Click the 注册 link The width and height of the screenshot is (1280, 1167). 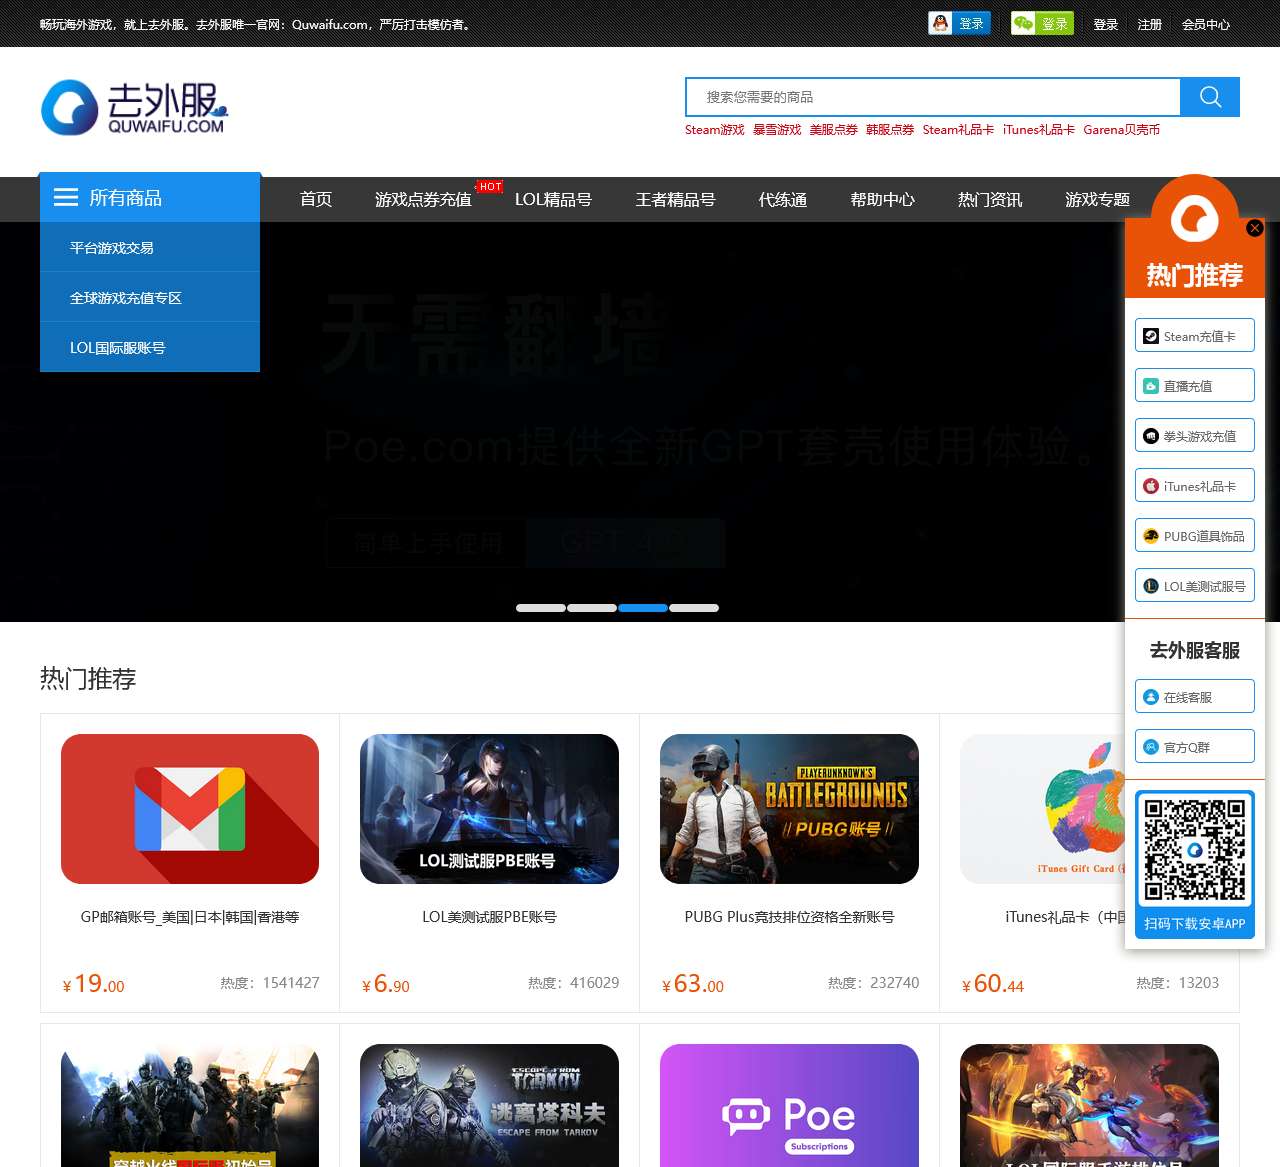click(1150, 24)
